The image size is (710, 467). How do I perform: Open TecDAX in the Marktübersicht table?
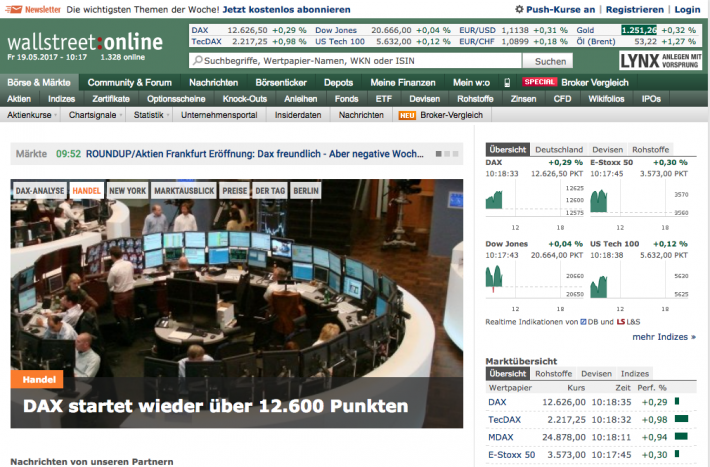(504, 419)
